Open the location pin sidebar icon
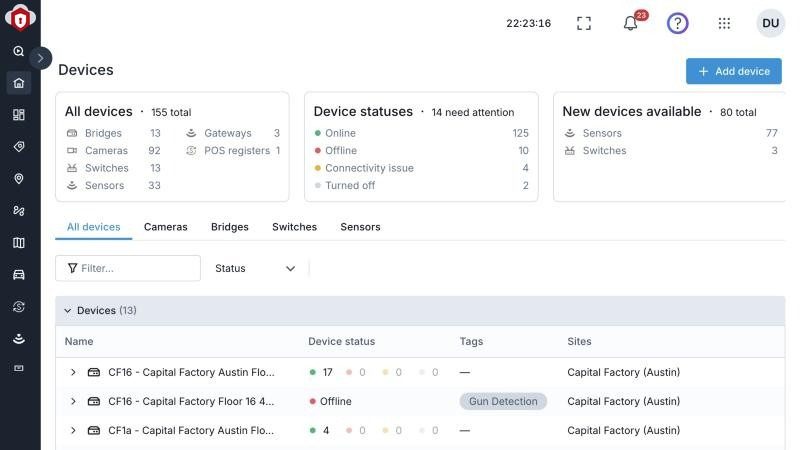Image resolution: width=800 pixels, height=450 pixels. pyautogui.click(x=19, y=179)
